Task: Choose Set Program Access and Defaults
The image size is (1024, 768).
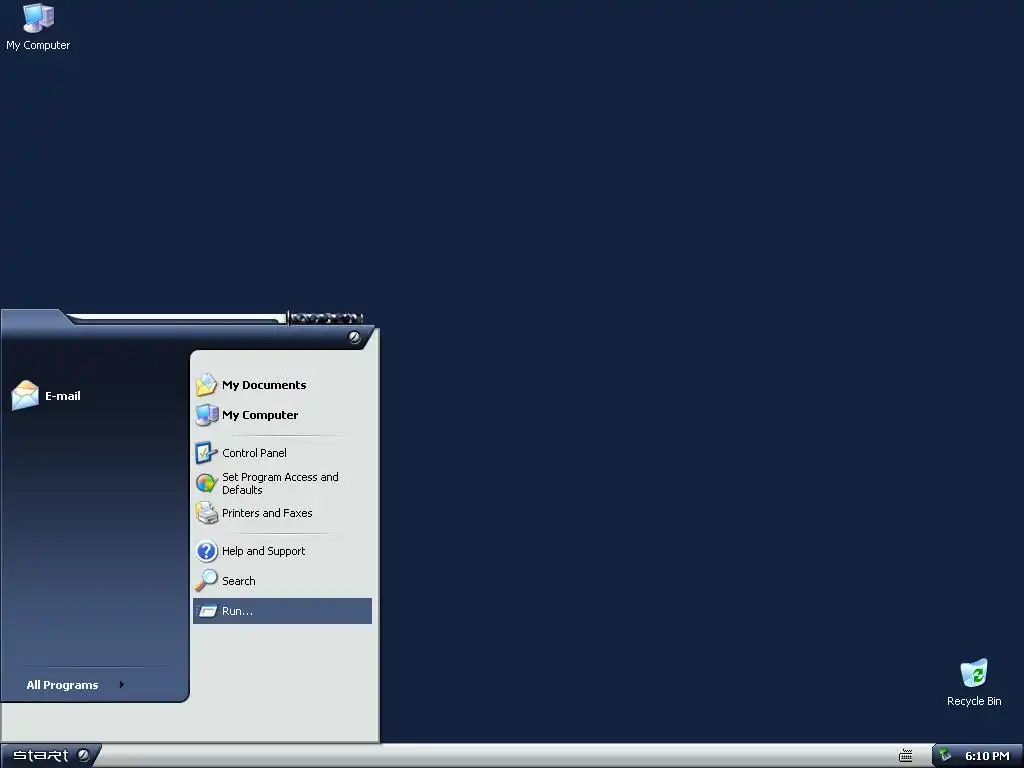Action: pyautogui.click(x=282, y=483)
